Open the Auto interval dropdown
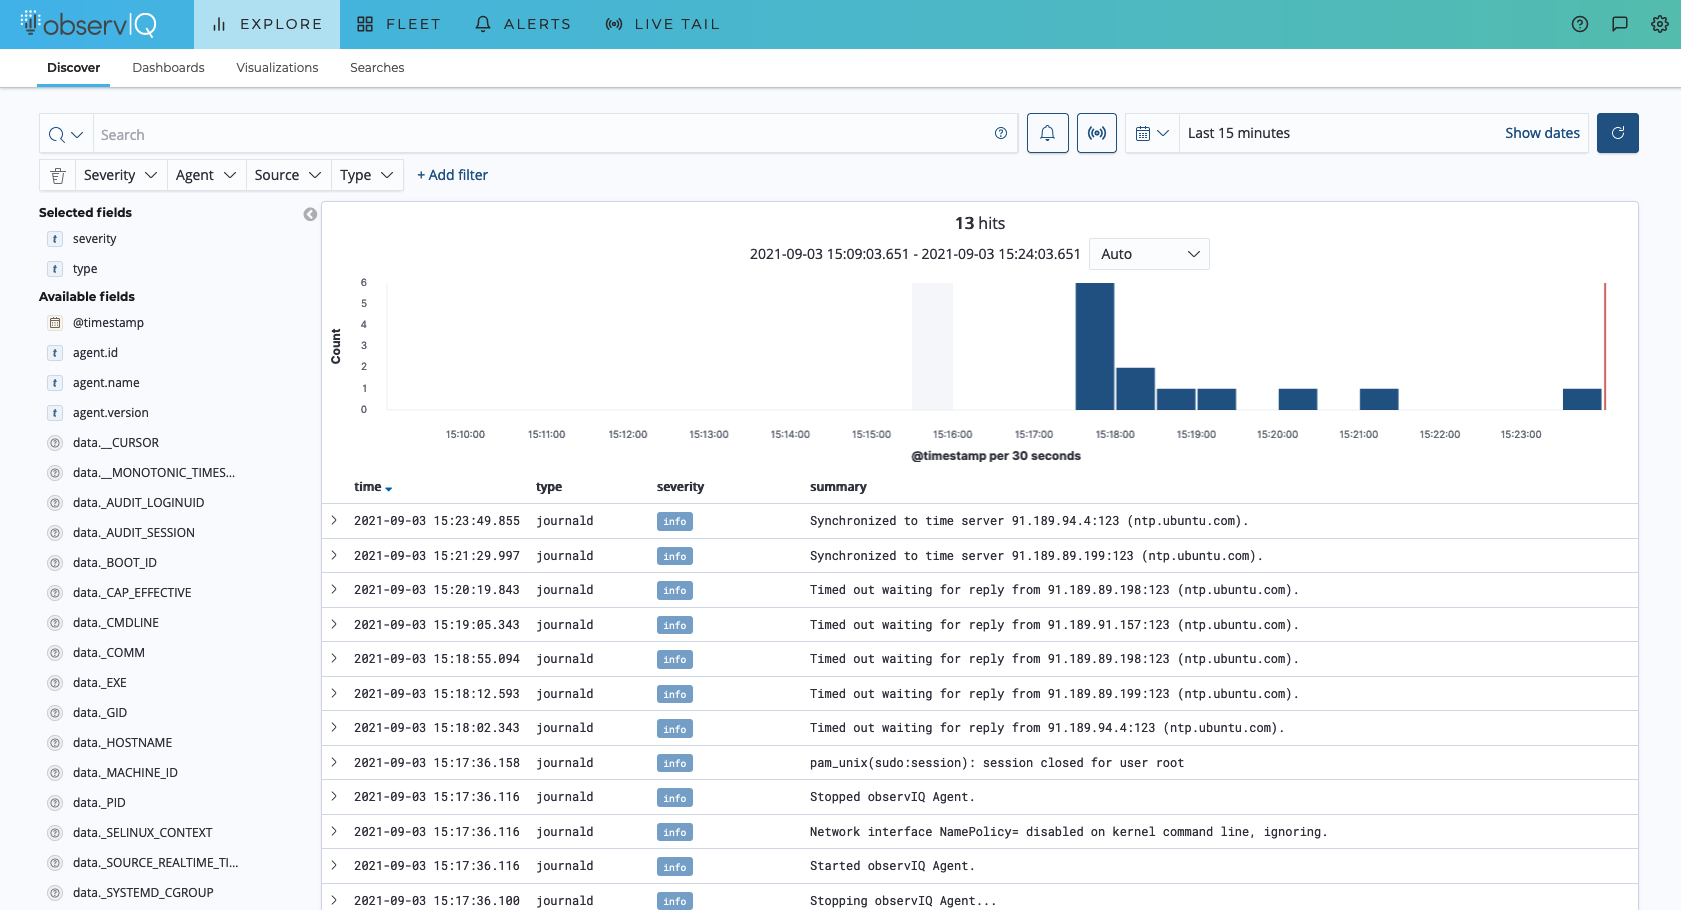 point(1149,254)
